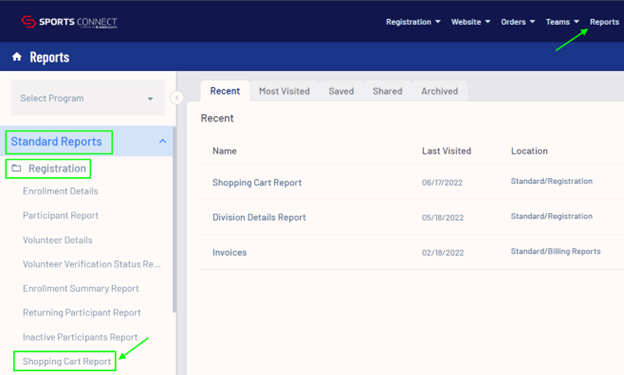Screen dimensions: 624x375
Task: Open Inactive Participants Report
Action: coord(80,337)
